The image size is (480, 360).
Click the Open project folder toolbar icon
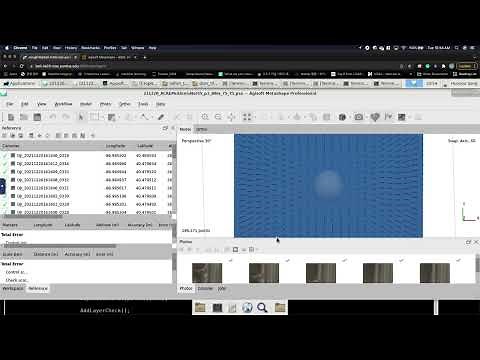pos(24,117)
